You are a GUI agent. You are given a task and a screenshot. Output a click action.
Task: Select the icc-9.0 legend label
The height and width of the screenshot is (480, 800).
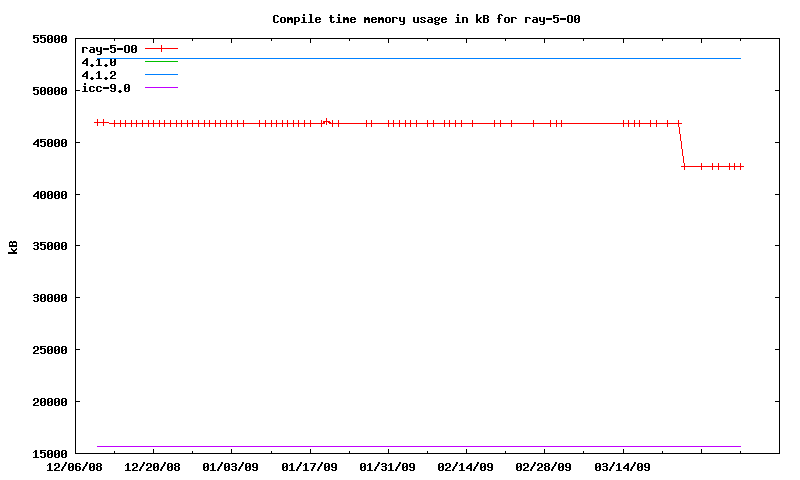(106, 88)
